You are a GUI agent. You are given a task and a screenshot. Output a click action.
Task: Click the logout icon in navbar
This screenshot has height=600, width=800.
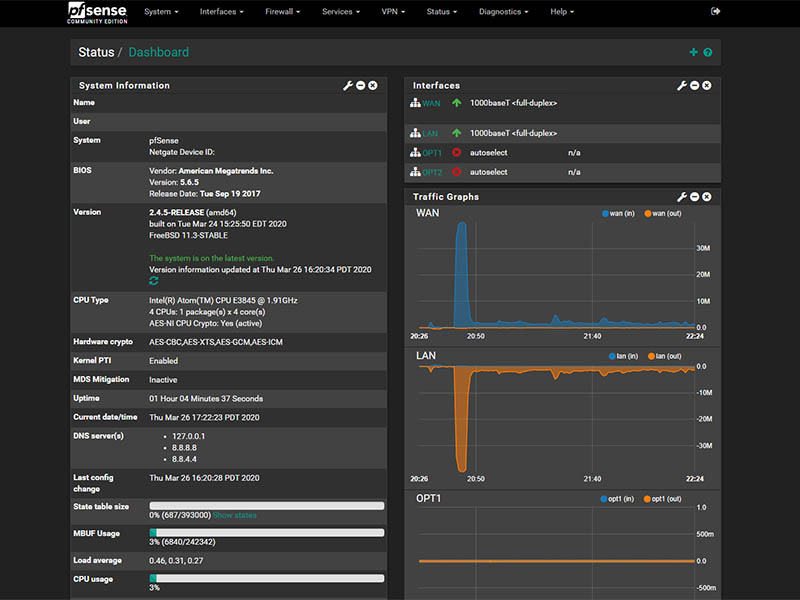point(715,12)
